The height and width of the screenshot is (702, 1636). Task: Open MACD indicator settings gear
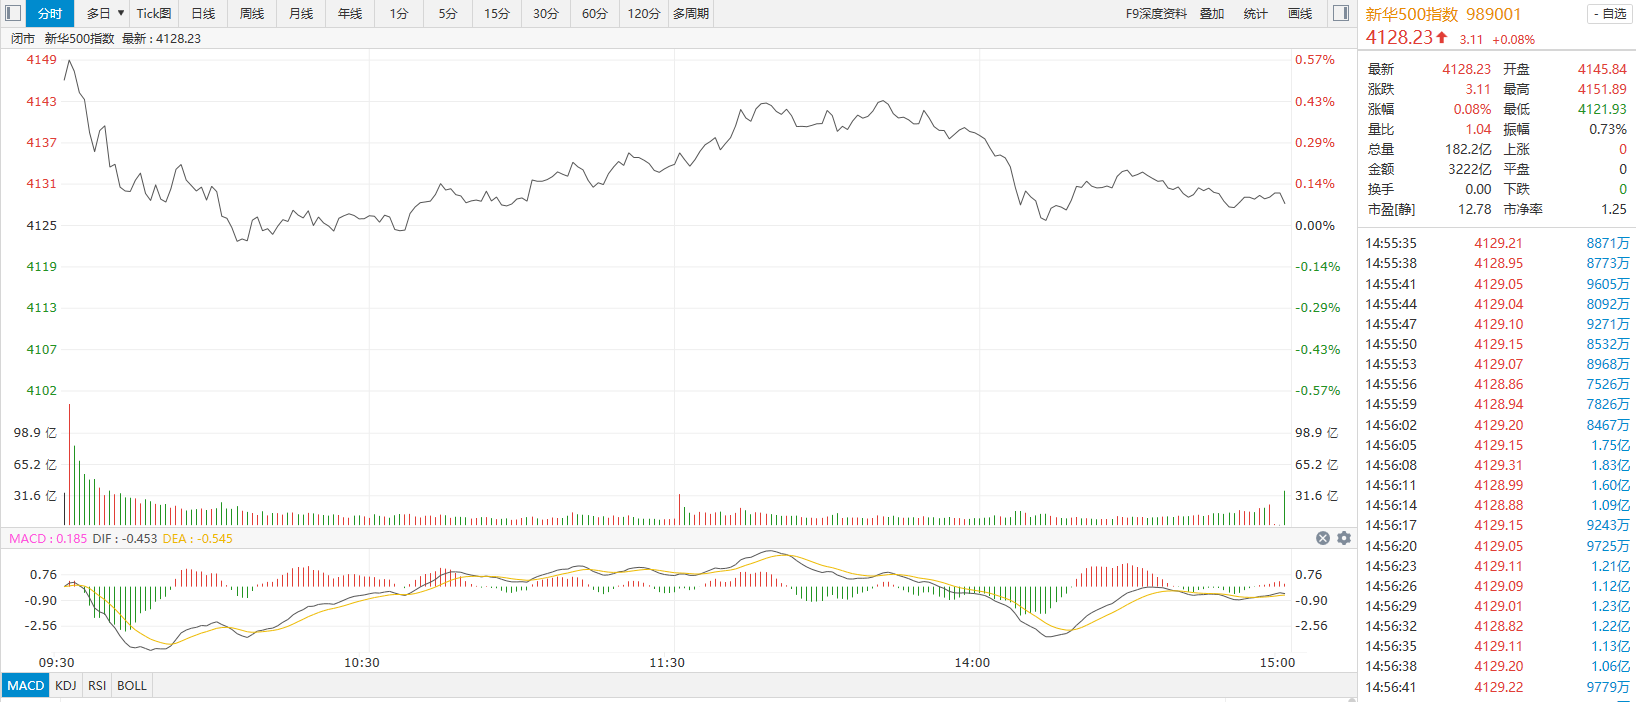click(1344, 538)
